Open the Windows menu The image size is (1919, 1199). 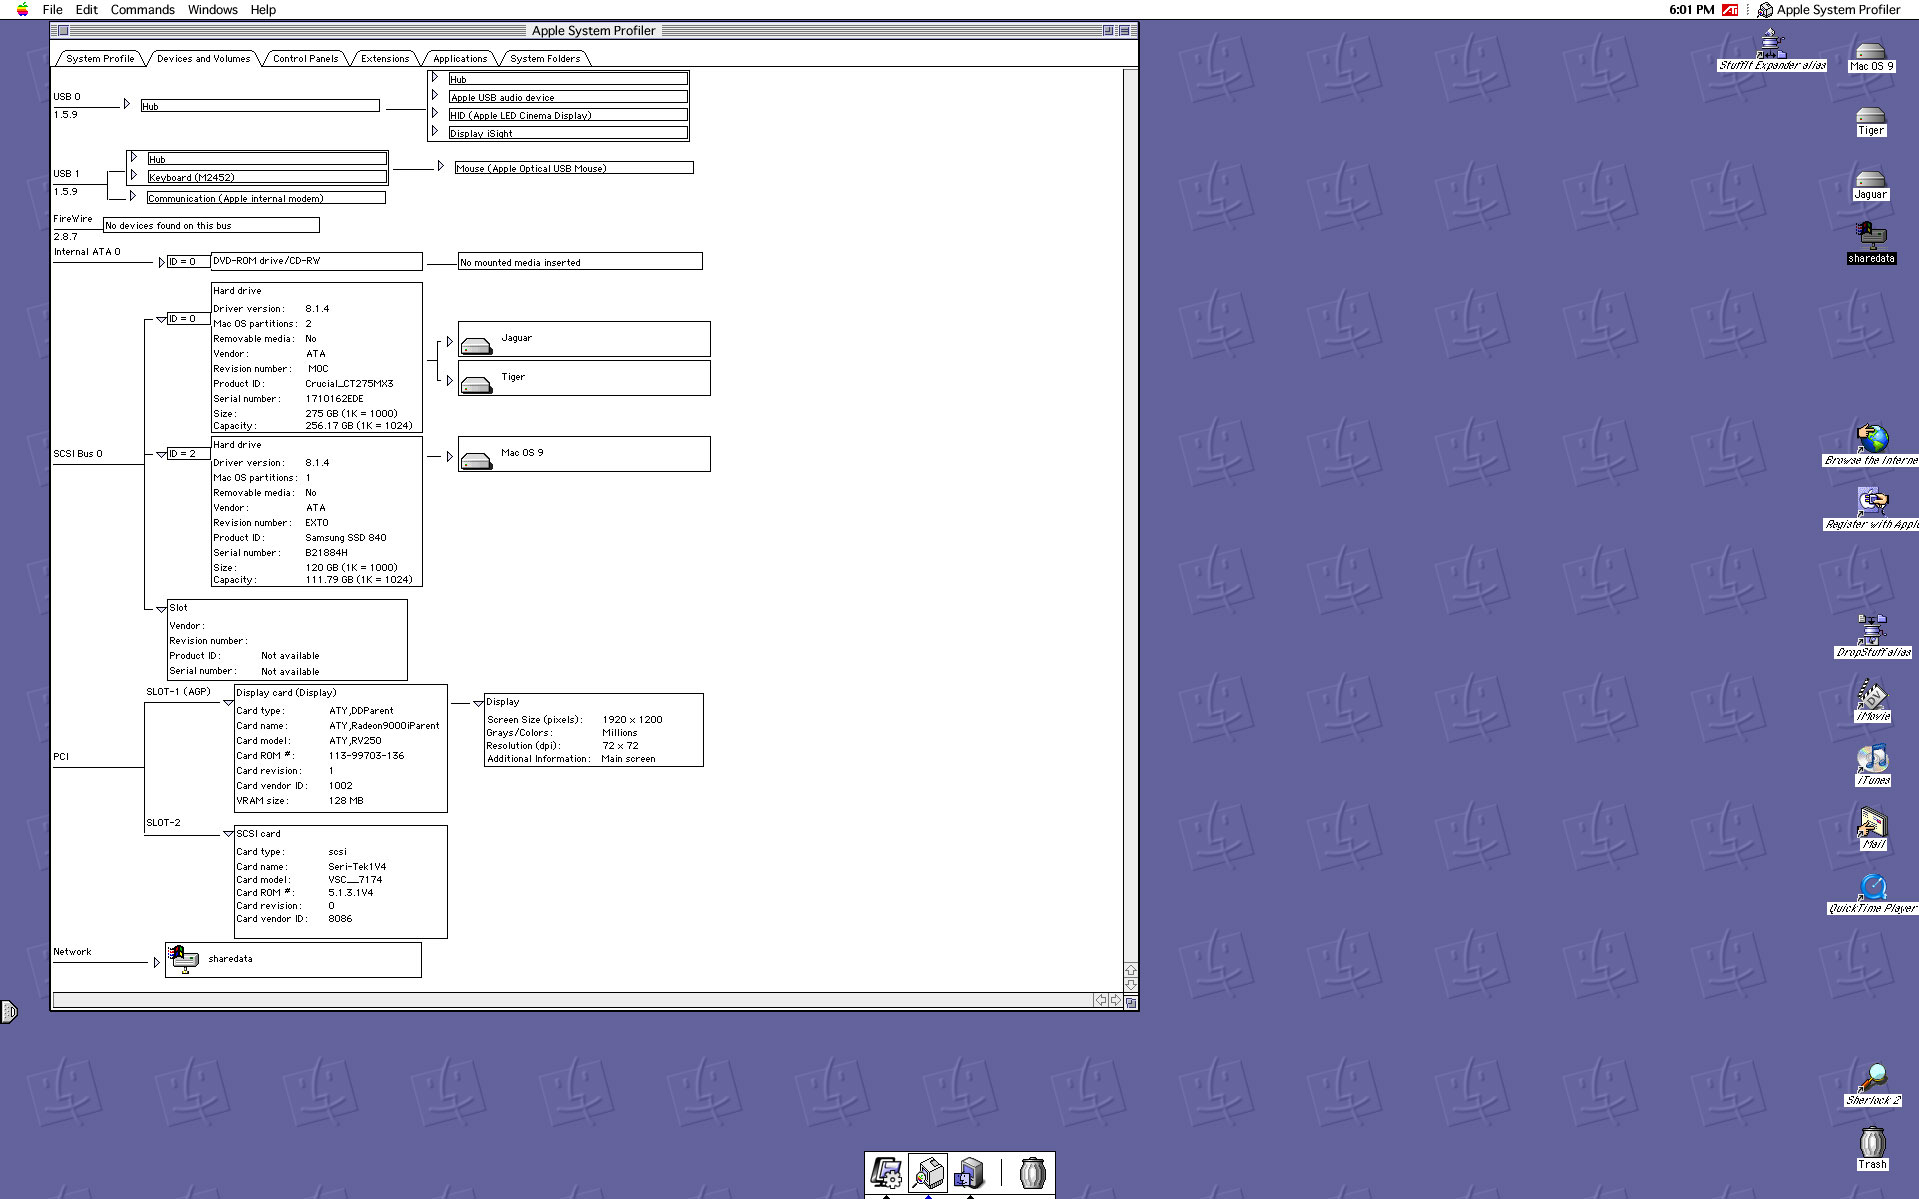[x=213, y=10]
